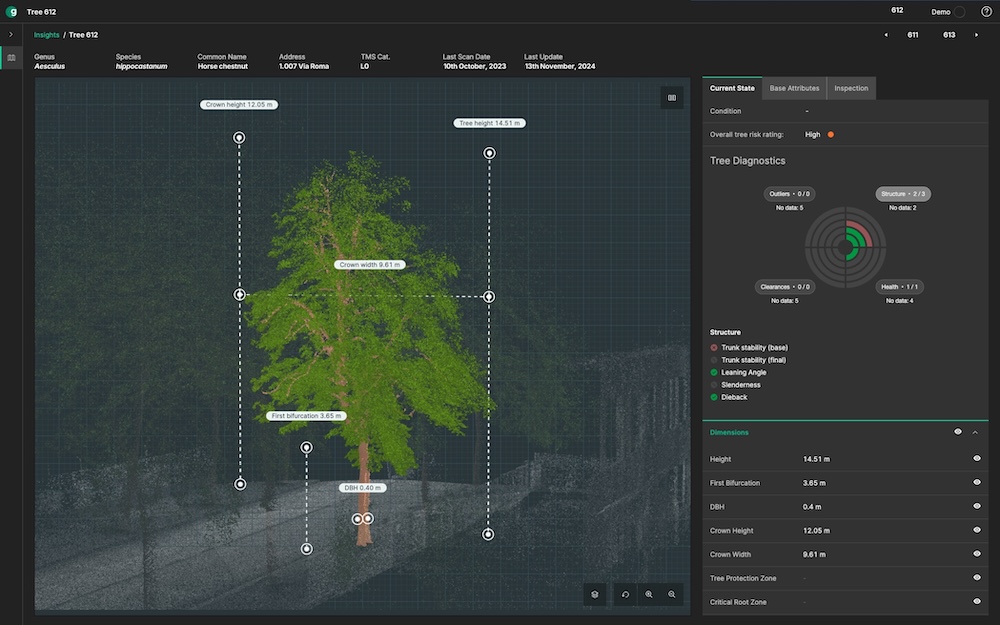This screenshot has height=625, width=1000.
Task: Click the Slenderness structure row
Action: tap(735, 385)
